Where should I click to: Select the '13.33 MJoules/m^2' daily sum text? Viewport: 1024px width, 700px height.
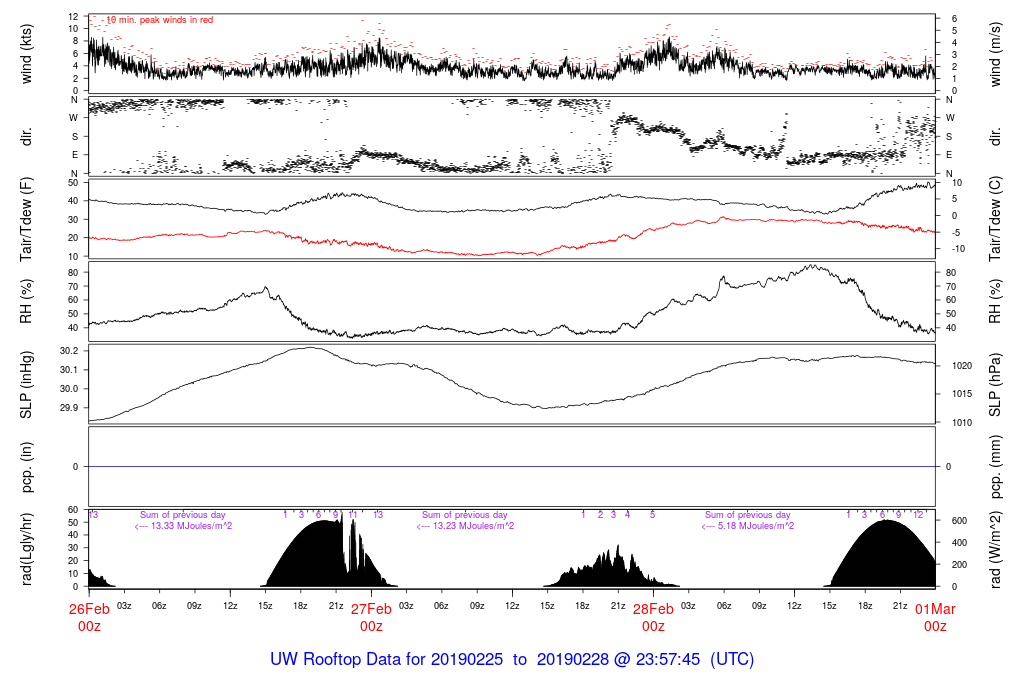click(x=191, y=526)
